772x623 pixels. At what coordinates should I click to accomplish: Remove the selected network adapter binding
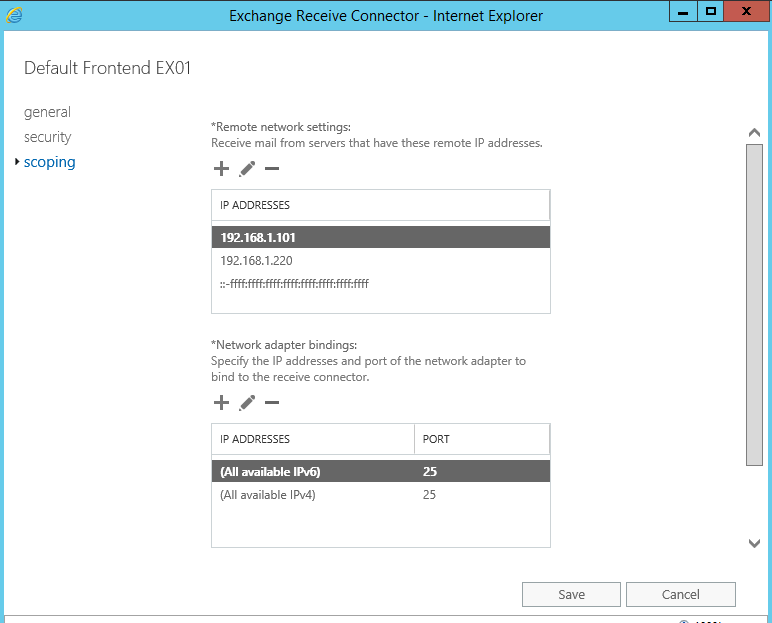pos(272,403)
